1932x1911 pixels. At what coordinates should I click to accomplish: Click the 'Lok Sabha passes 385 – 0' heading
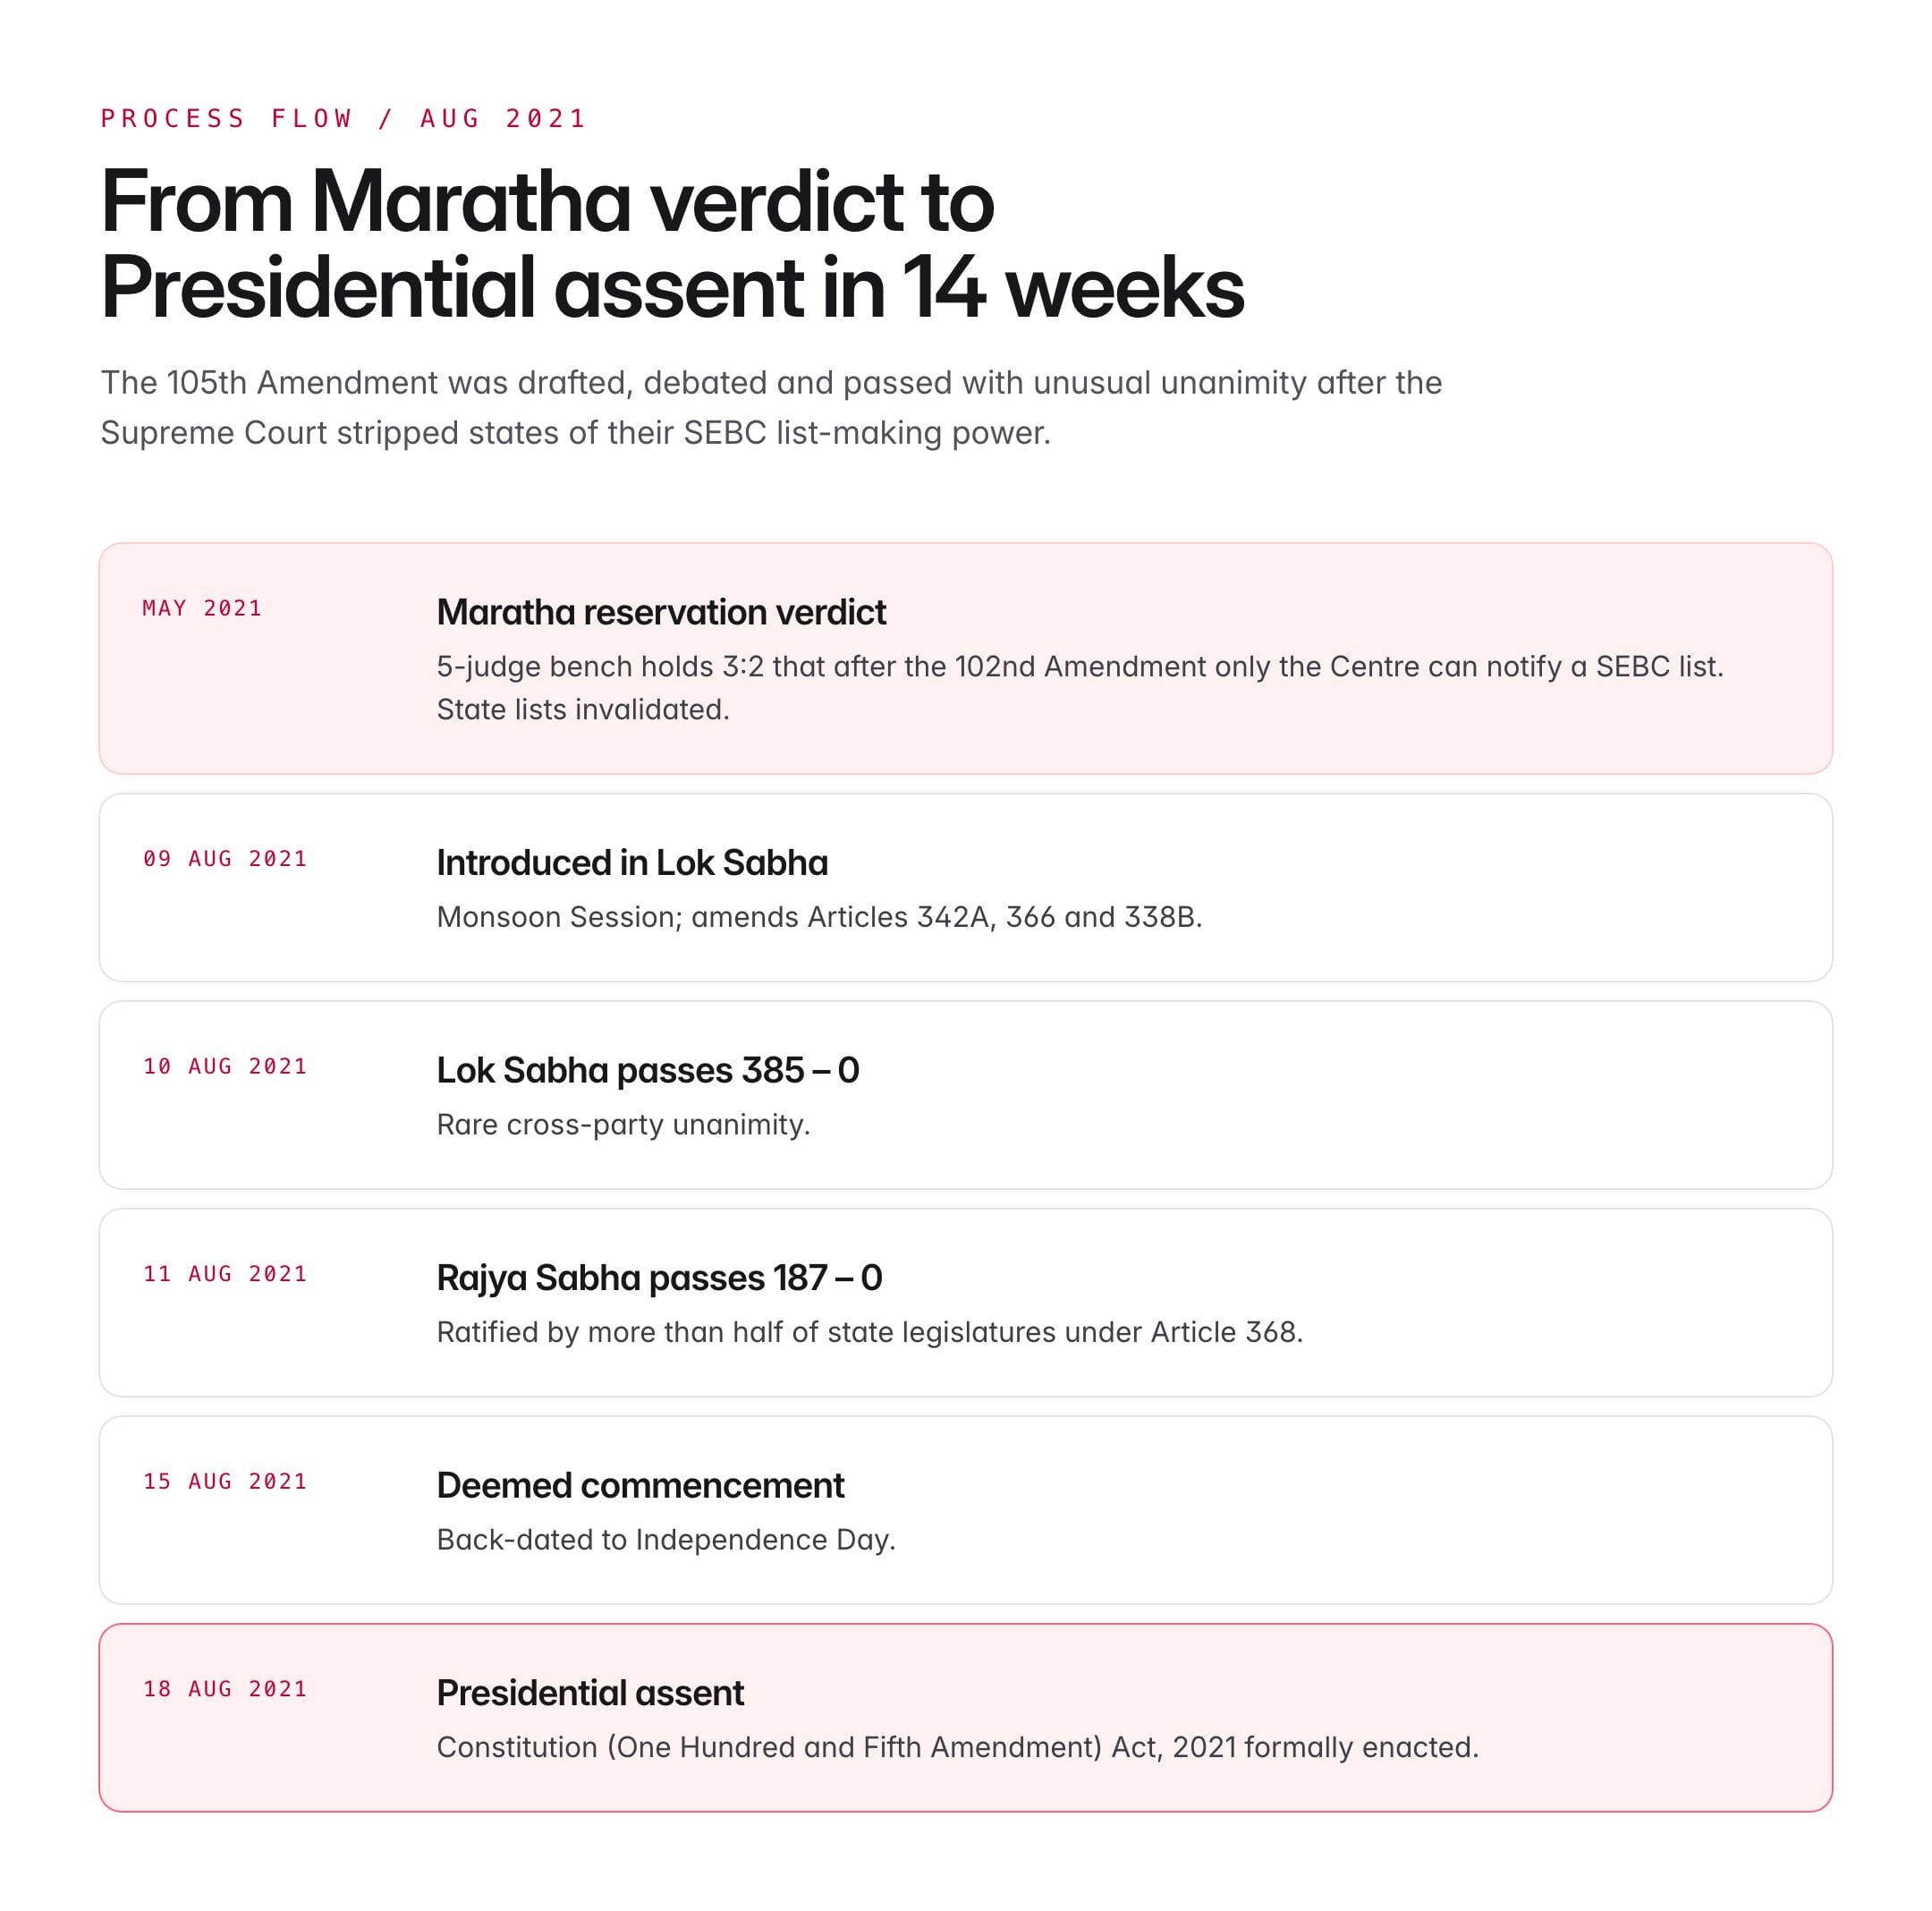[648, 1070]
